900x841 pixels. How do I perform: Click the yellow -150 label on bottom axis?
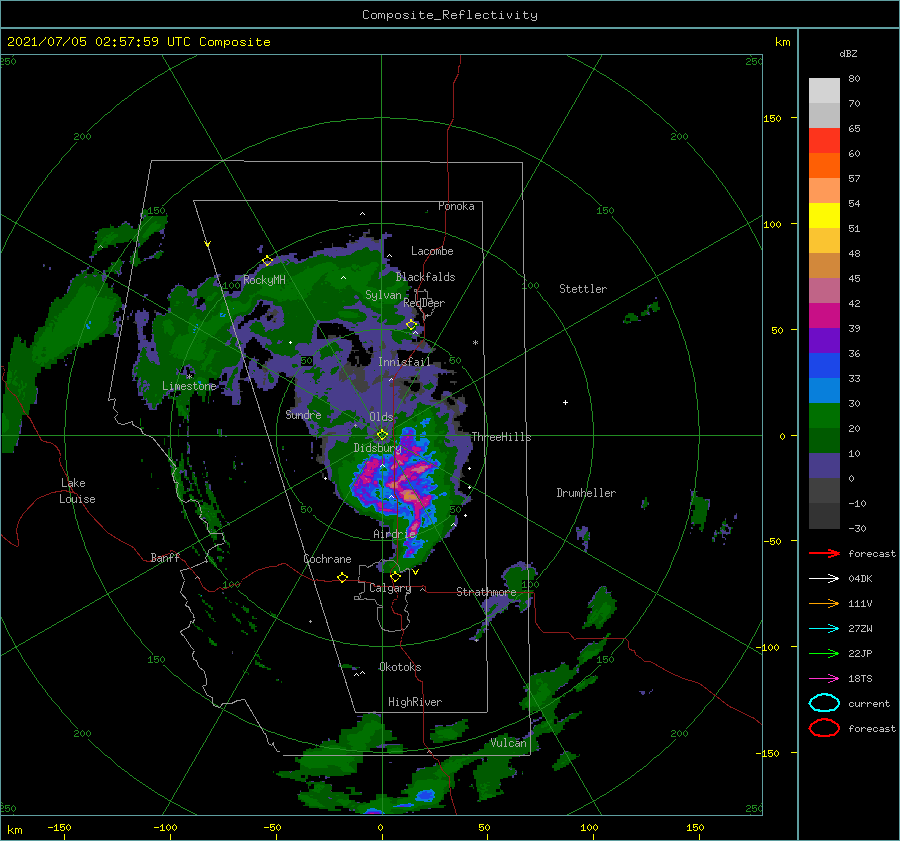click(x=59, y=827)
